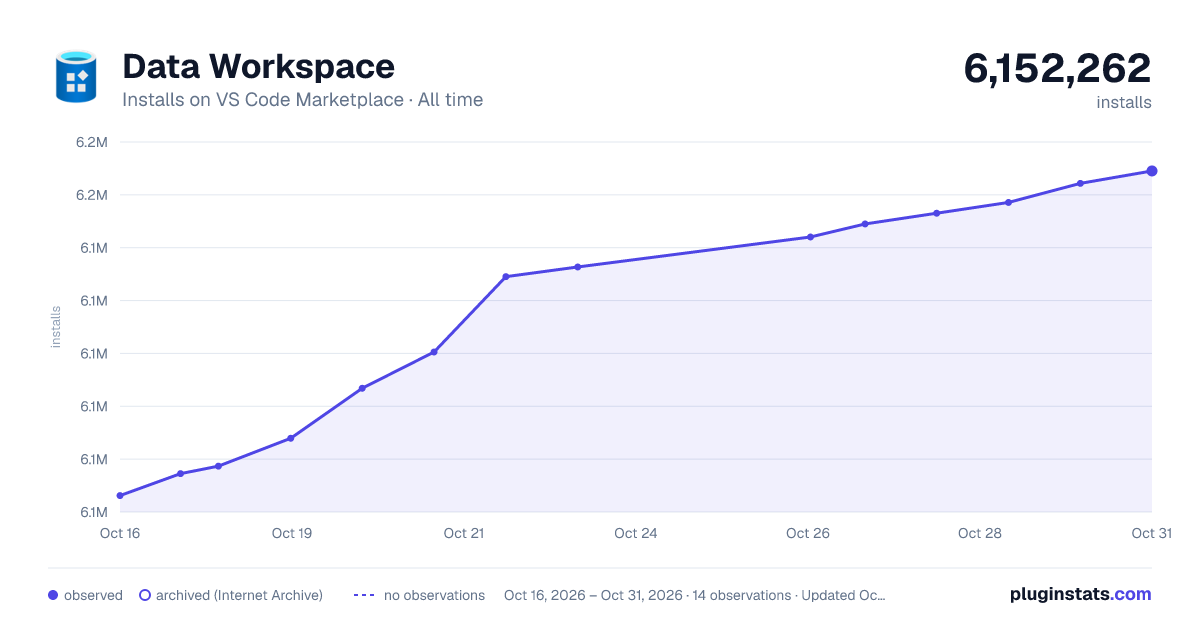The width and height of the screenshot is (1200, 630).
Task: Click the 'Oct 16' x-axis label
Action: (x=120, y=533)
